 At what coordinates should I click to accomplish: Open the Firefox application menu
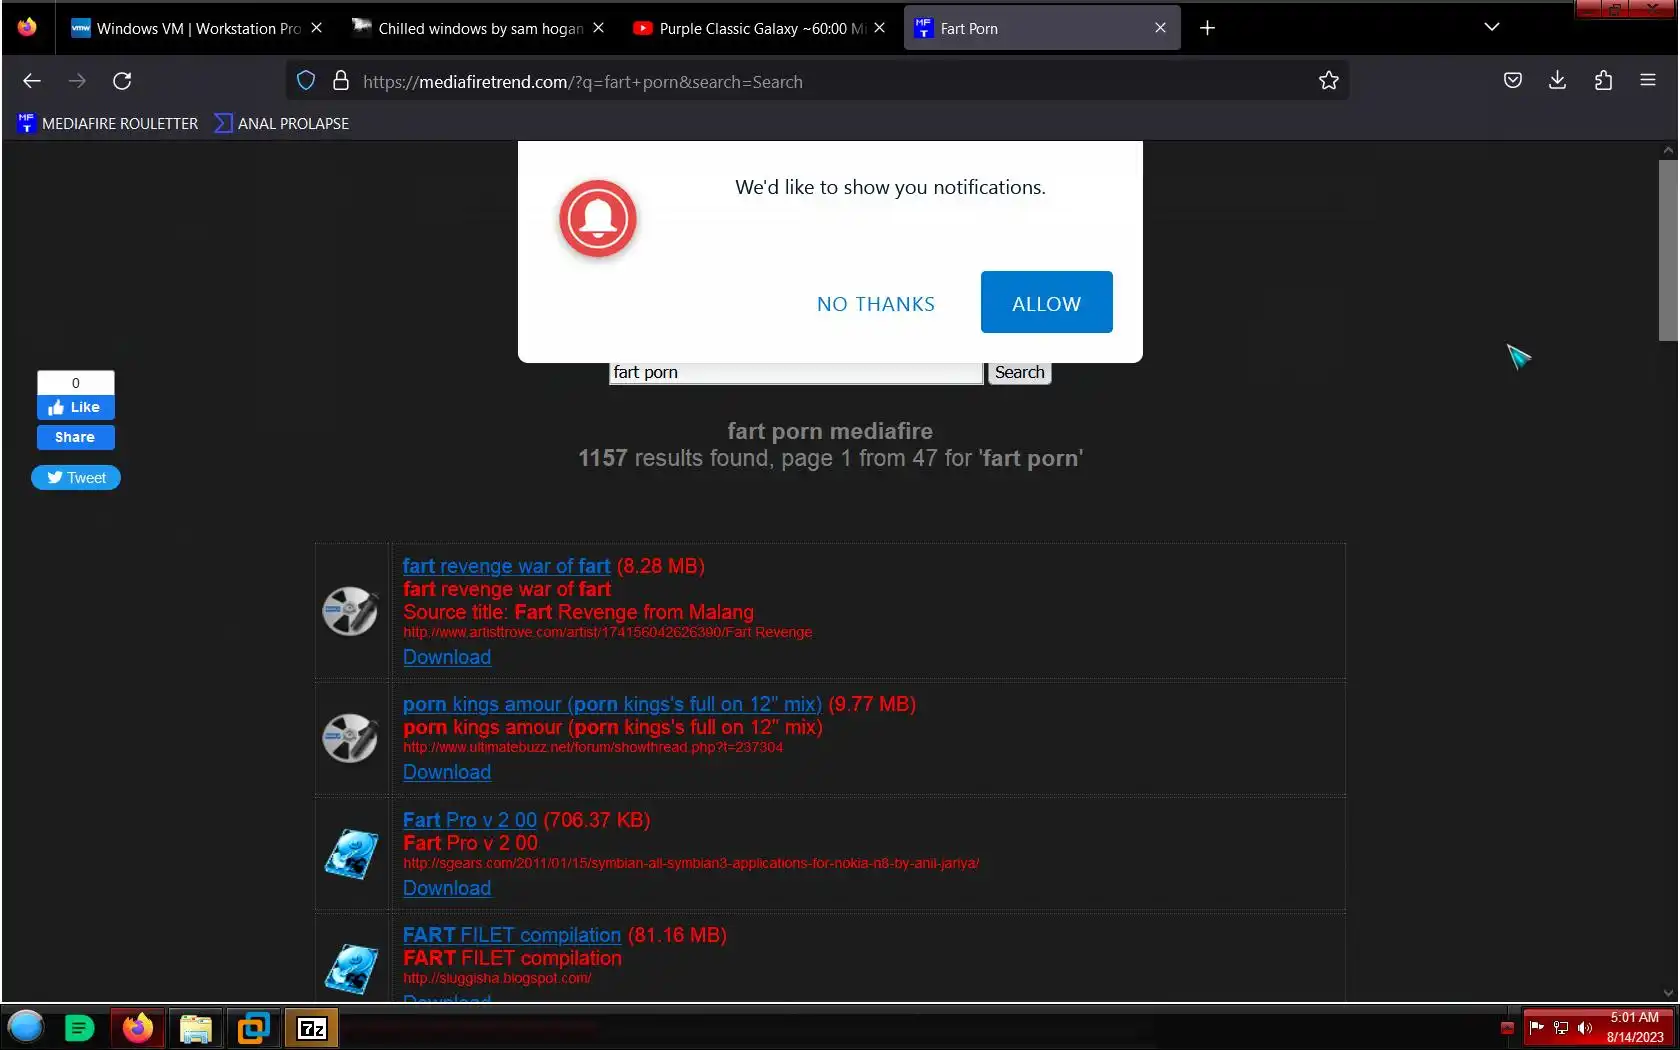pyautogui.click(x=1648, y=81)
